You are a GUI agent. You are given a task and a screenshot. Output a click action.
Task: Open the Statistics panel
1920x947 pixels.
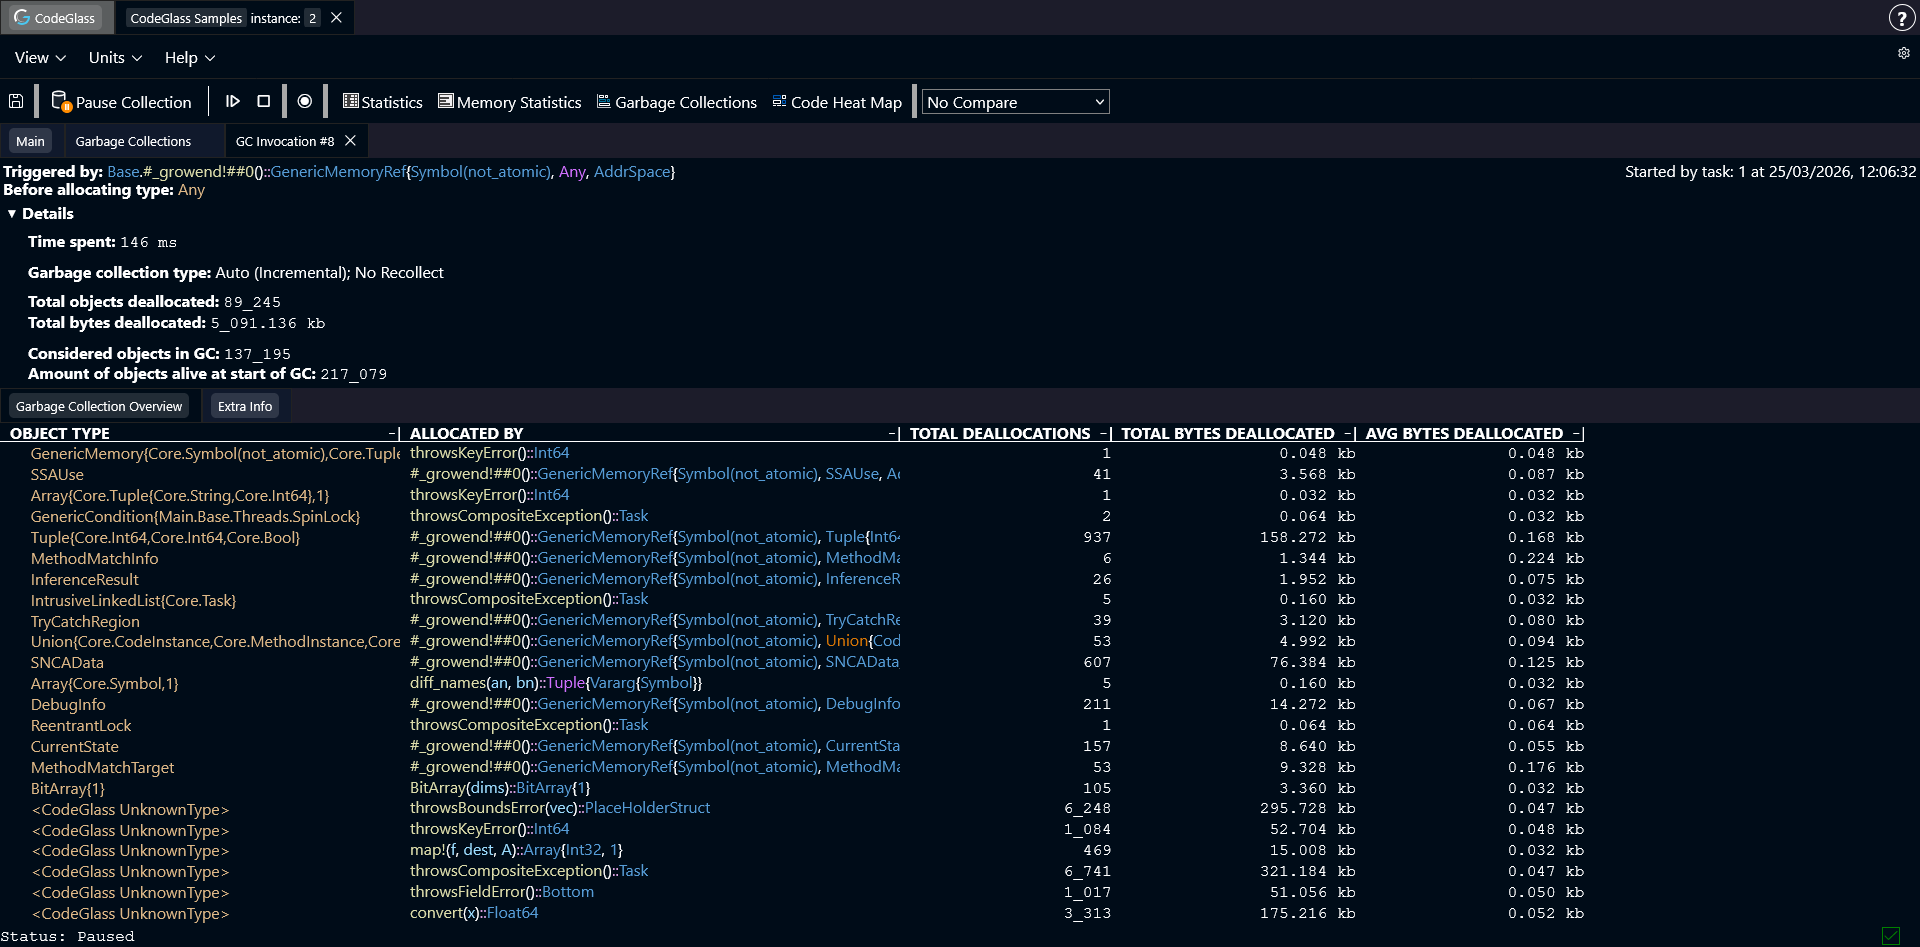pyautogui.click(x=382, y=101)
